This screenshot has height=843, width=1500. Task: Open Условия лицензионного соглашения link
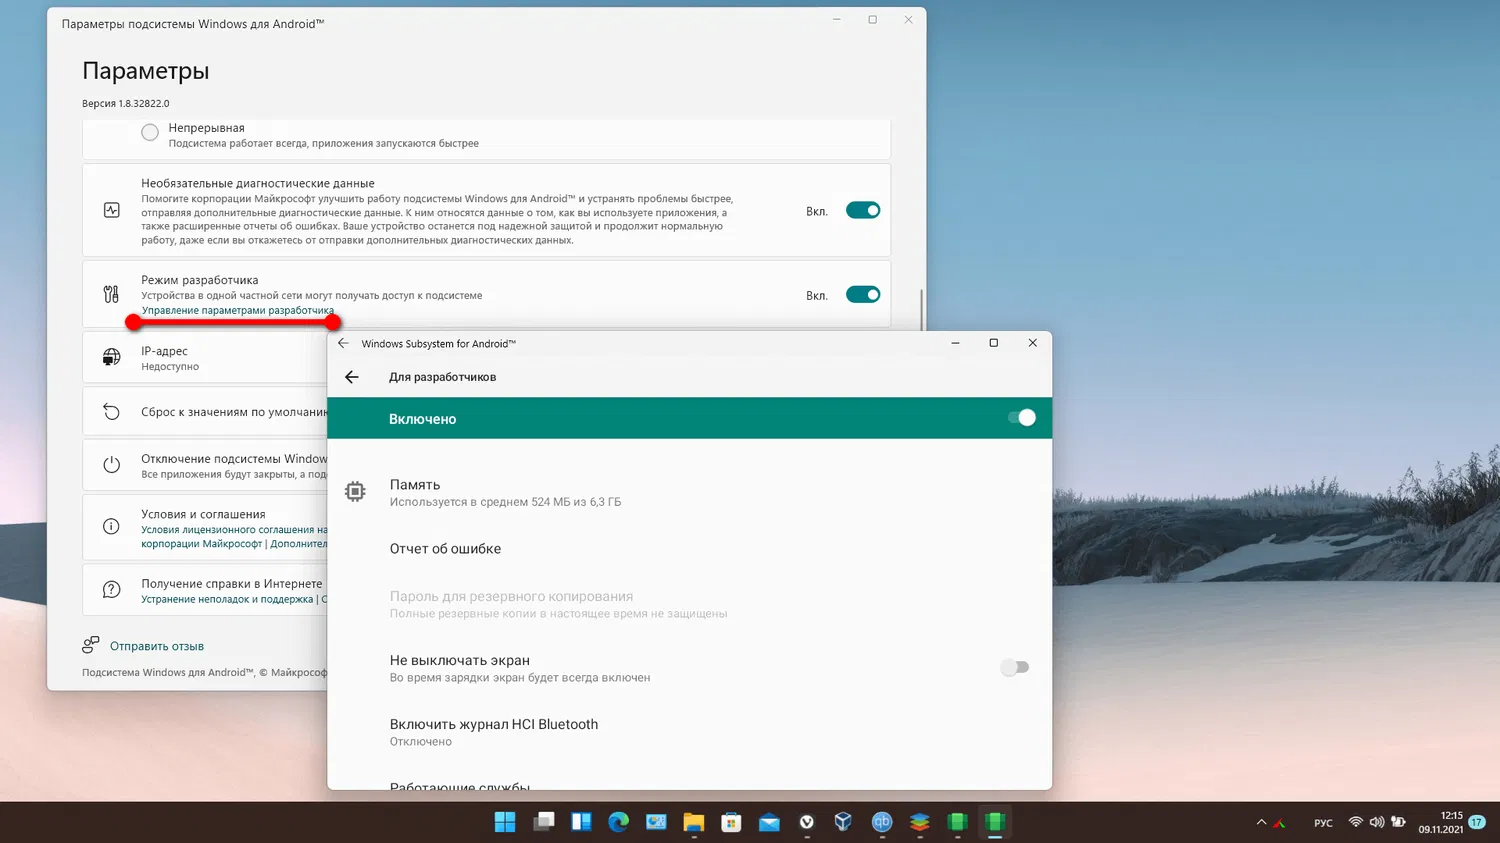(234, 529)
